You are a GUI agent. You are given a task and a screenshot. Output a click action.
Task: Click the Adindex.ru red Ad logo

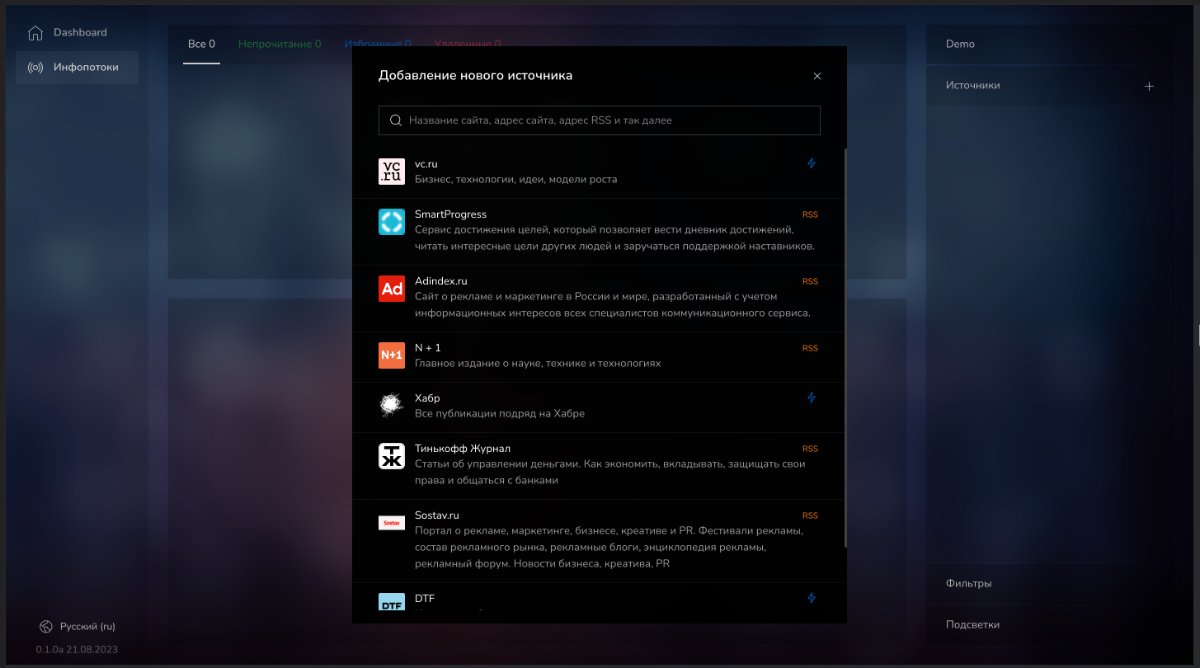(391, 288)
